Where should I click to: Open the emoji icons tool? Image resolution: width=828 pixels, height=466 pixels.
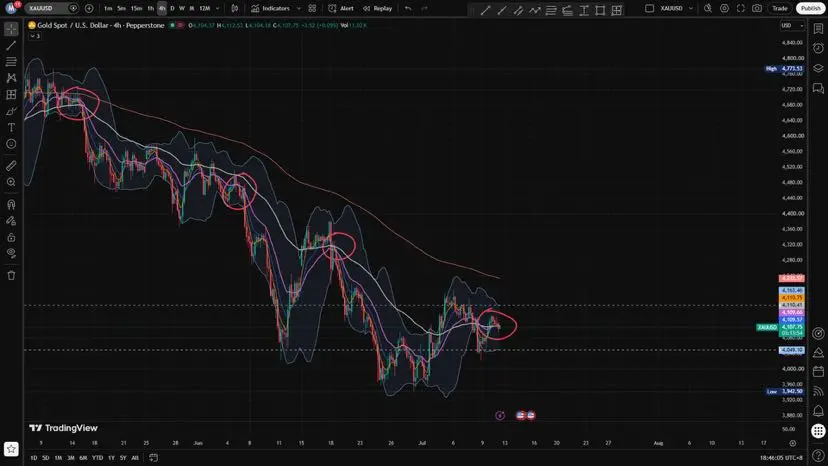click(11, 144)
